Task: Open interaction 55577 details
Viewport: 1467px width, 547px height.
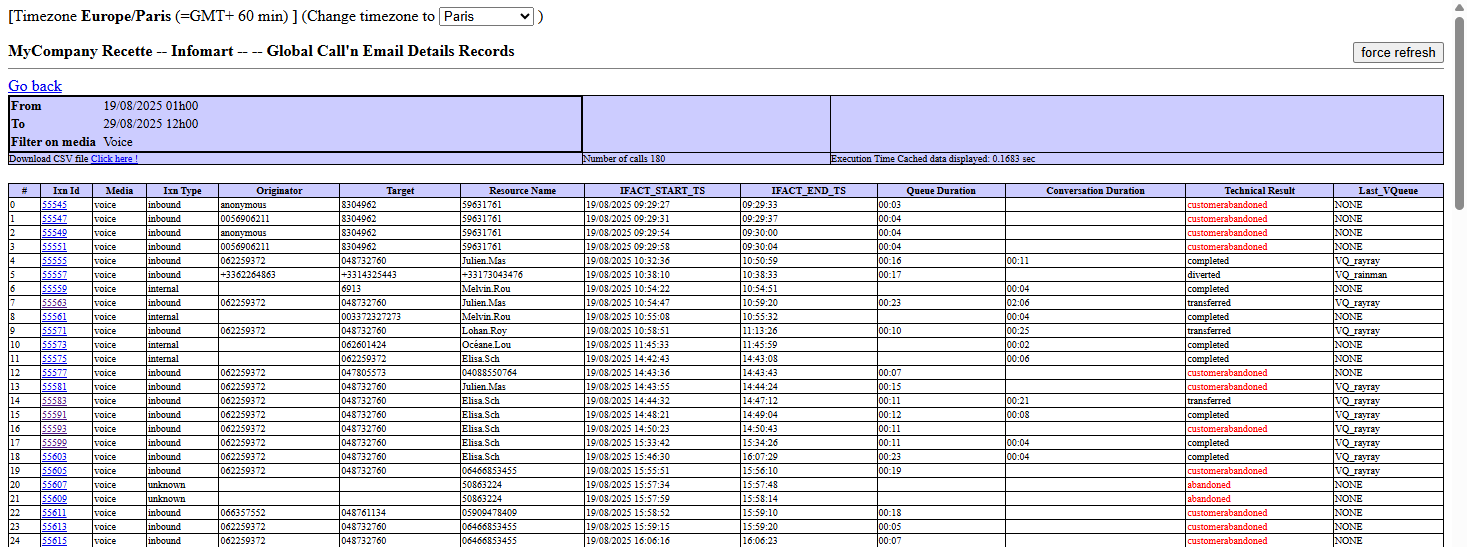Action: tap(54, 373)
